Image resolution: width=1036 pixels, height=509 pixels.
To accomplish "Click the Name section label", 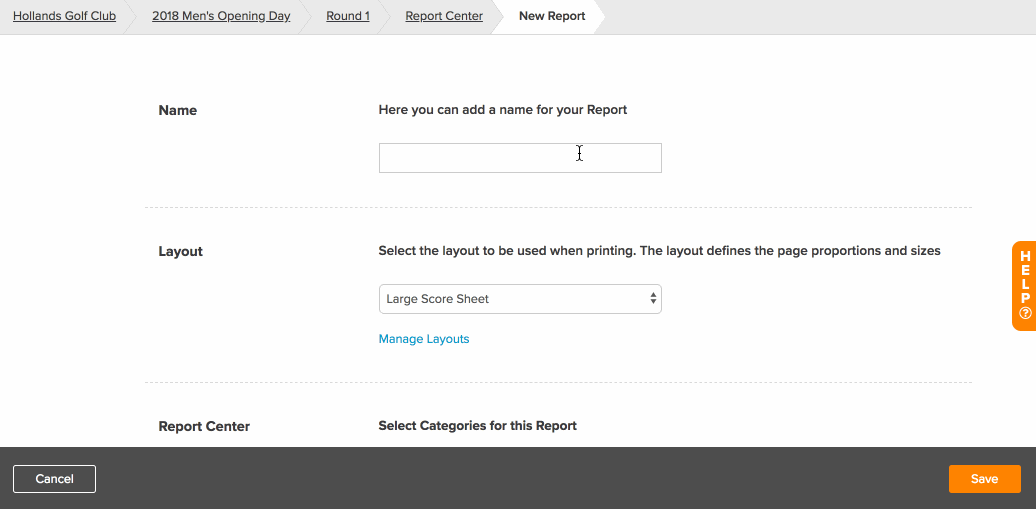I will tap(178, 110).
